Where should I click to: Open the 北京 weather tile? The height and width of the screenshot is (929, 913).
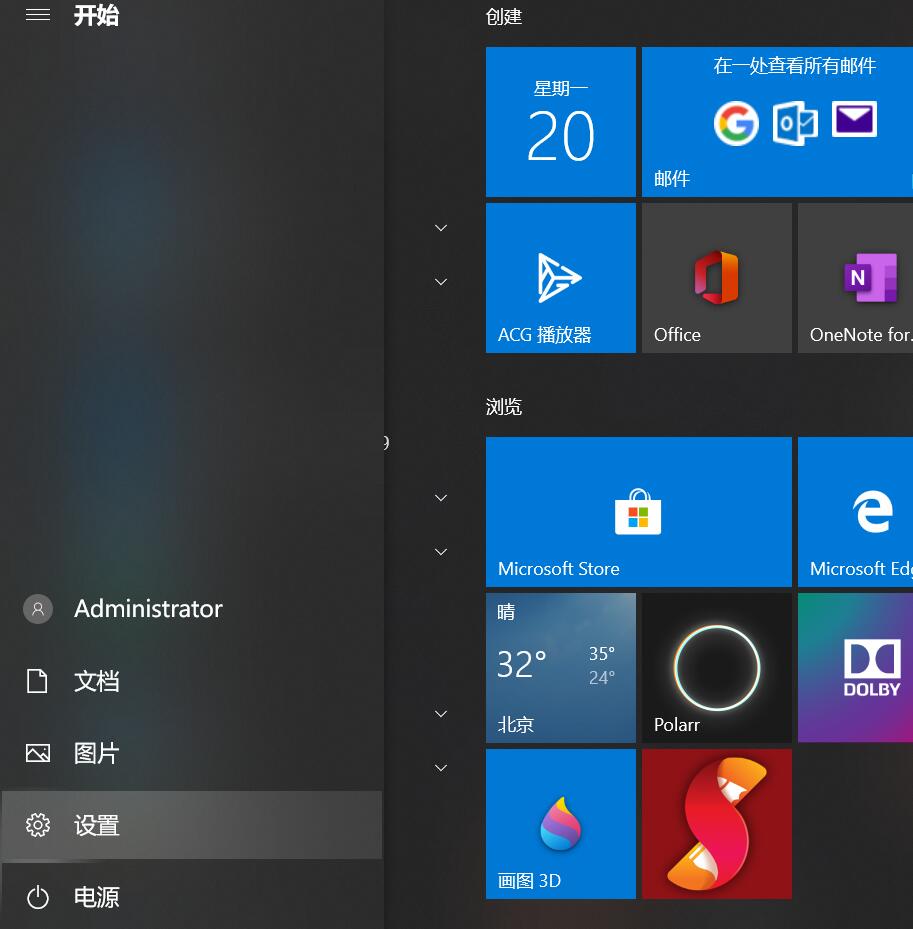click(x=560, y=668)
